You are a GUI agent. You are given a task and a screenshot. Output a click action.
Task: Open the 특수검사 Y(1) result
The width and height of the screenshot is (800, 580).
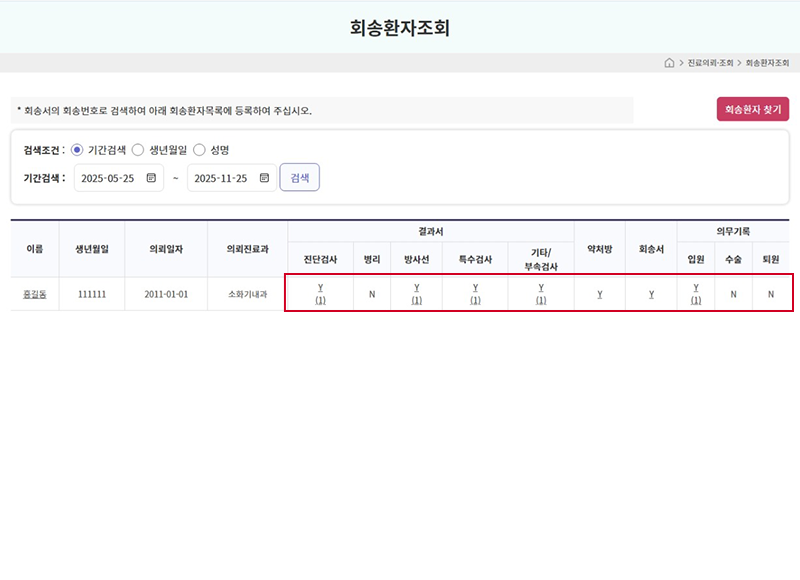(x=475, y=294)
